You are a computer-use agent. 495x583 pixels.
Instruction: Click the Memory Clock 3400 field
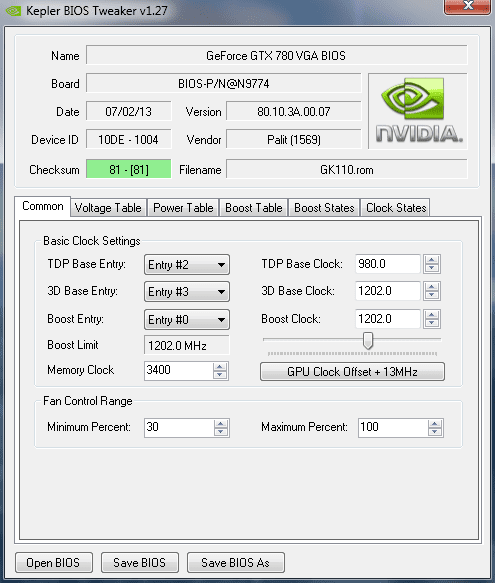[179, 371]
